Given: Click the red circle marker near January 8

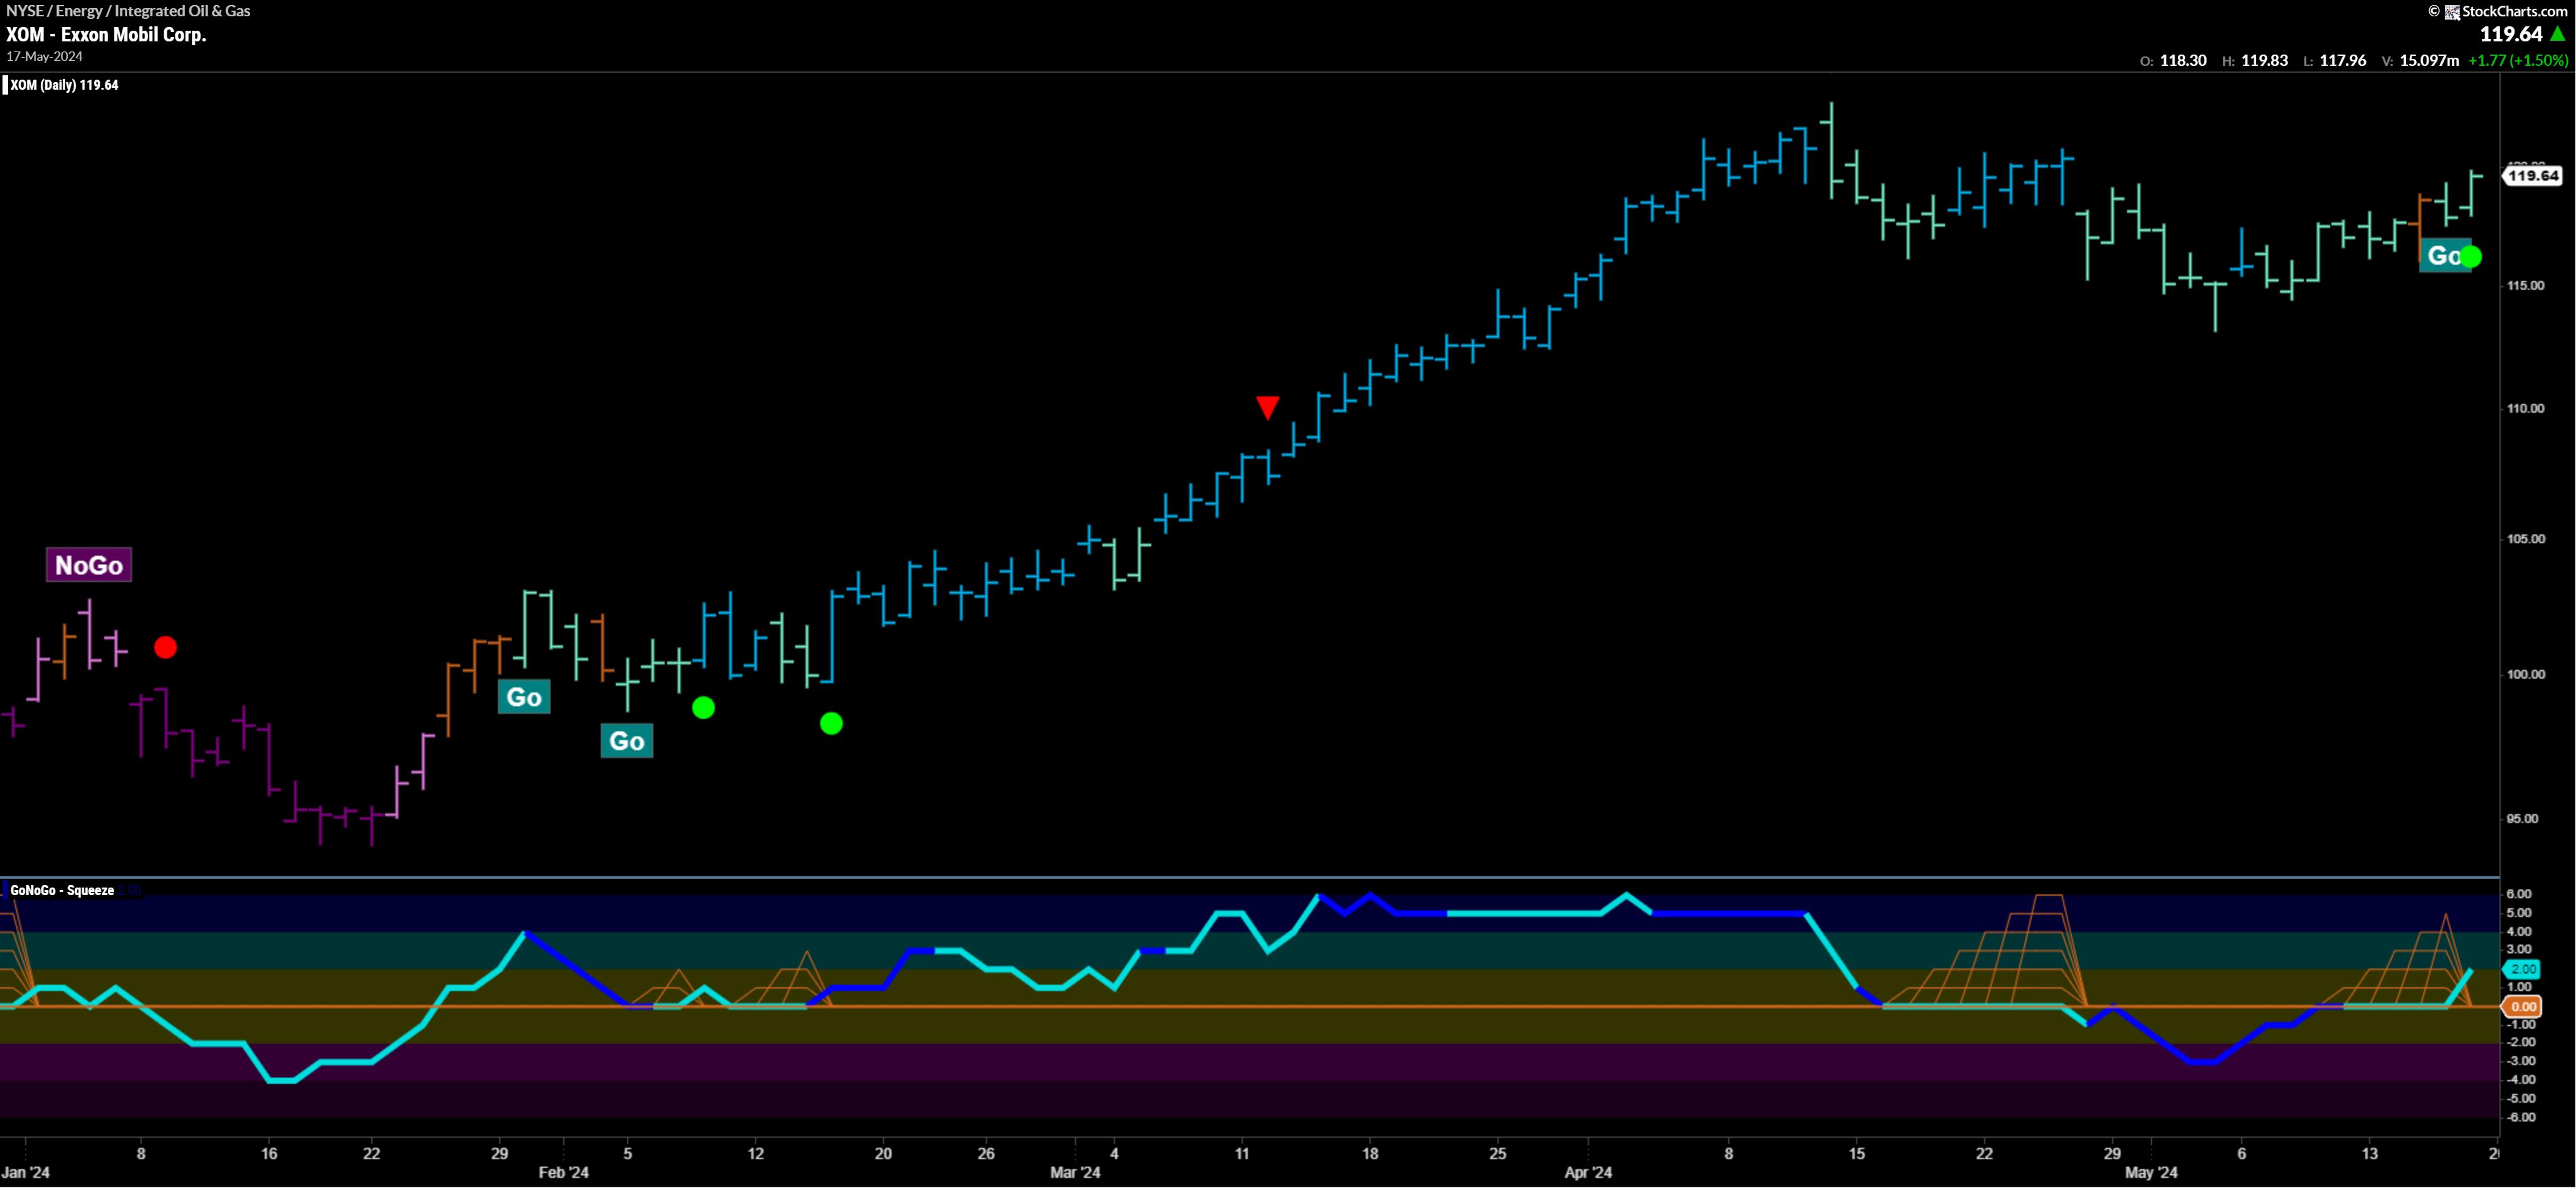Looking at the screenshot, I should click(166, 648).
